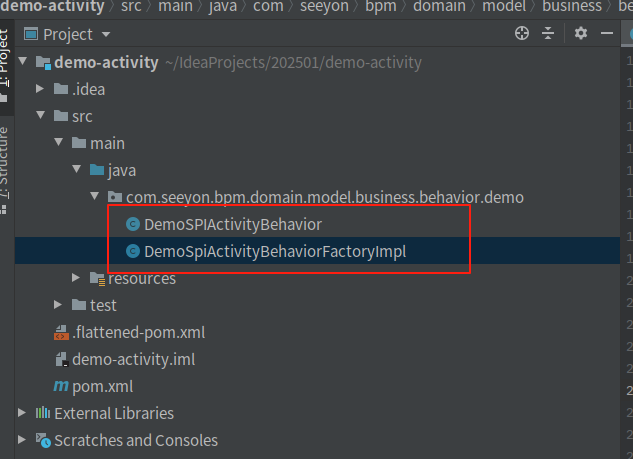This screenshot has height=459, width=633.
Task: Click the pom.xml Maven file
Action: [102, 386]
